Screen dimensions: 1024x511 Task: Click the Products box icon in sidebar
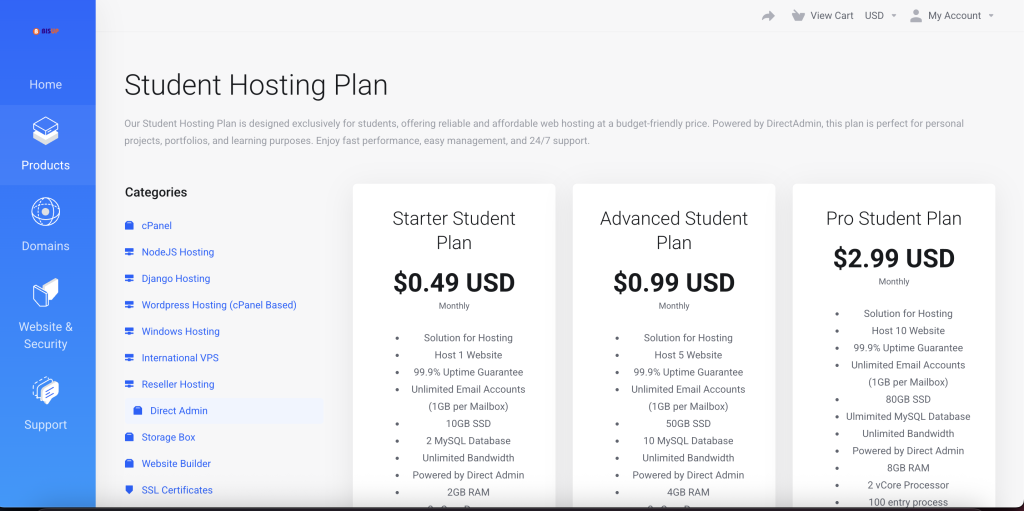[x=46, y=131]
